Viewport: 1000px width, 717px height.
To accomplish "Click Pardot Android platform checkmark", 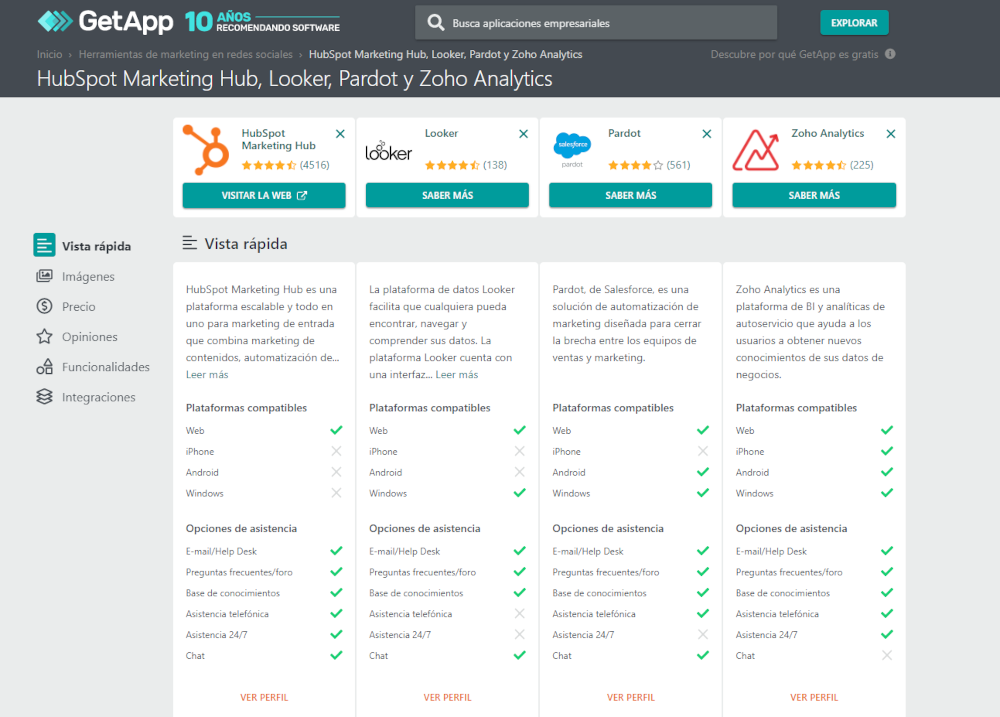I will [x=703, y=472].
